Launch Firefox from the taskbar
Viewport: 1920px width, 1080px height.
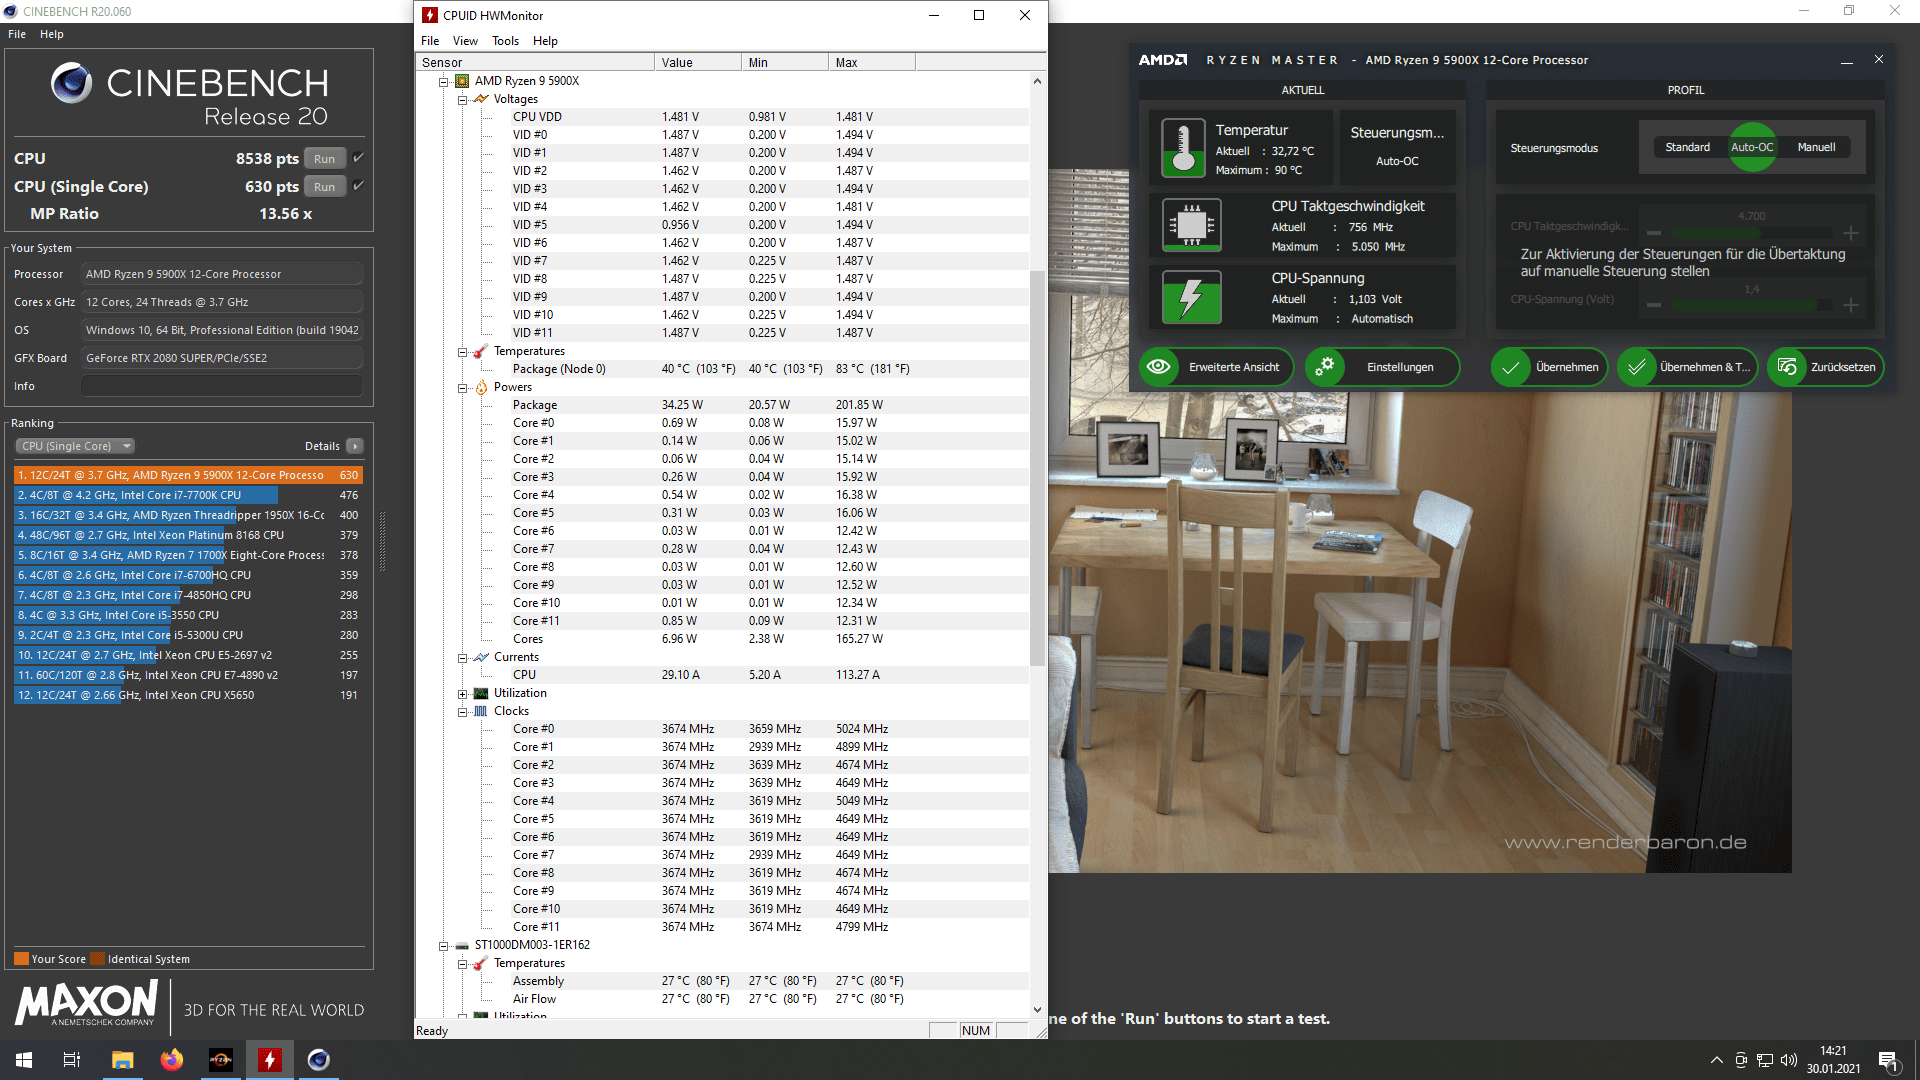(x=172, y=1060)
